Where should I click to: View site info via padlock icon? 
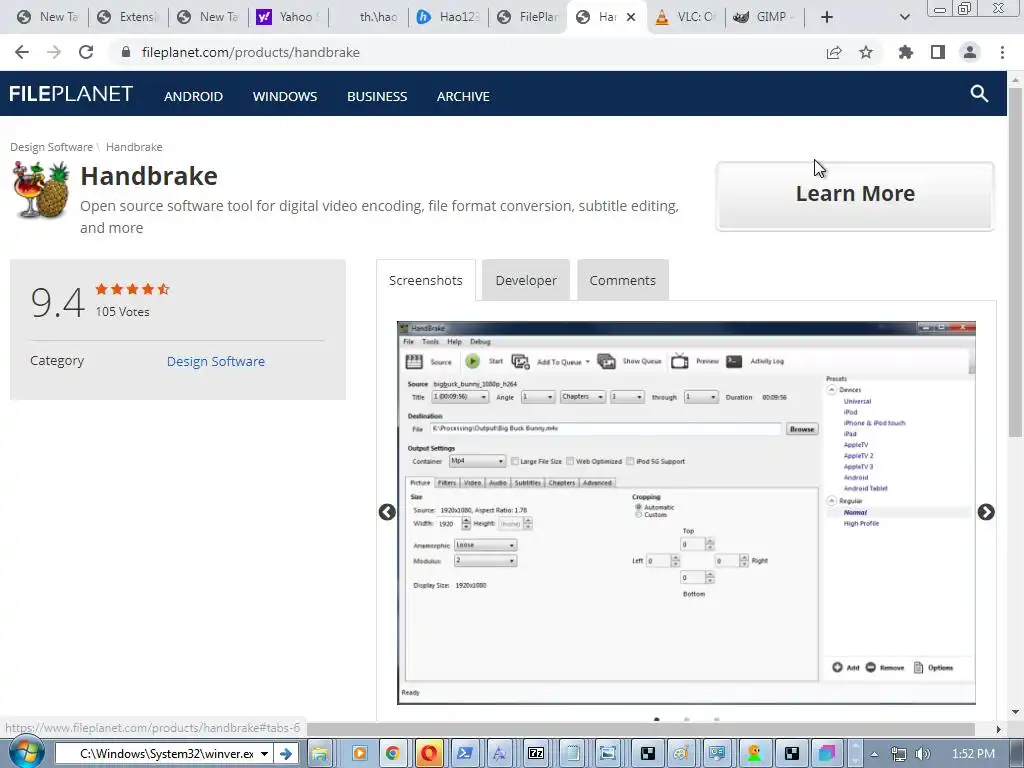click(x=126, y=52)
